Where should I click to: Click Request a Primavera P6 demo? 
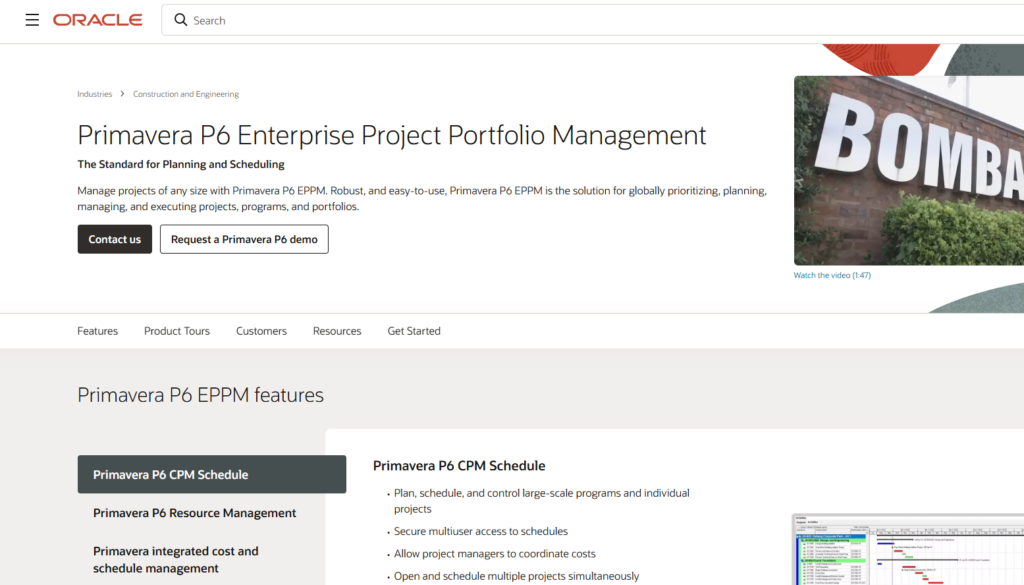tap(244, 239)
